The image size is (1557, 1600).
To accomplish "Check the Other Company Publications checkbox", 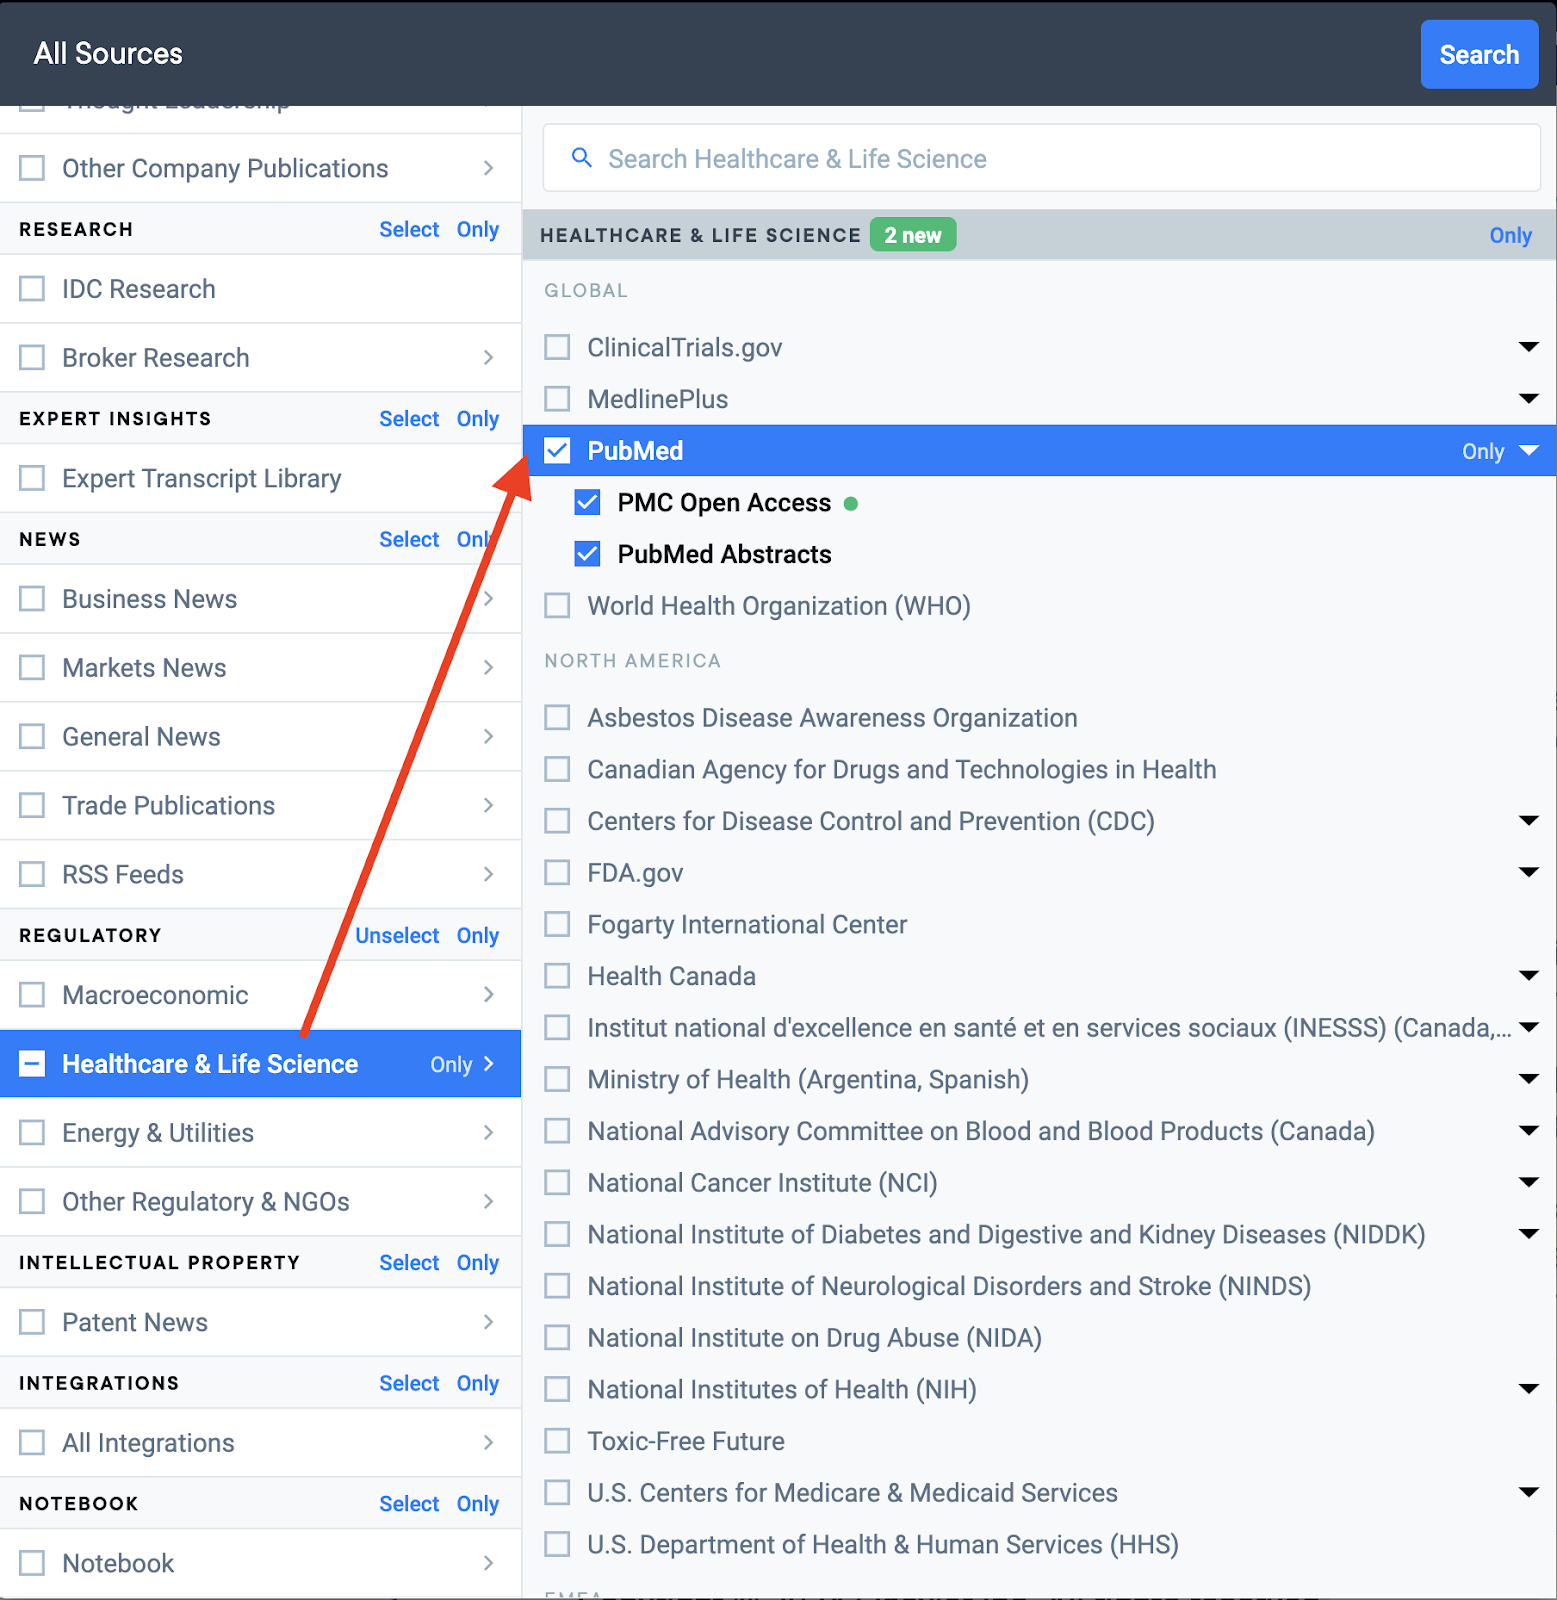I will 32,168.
